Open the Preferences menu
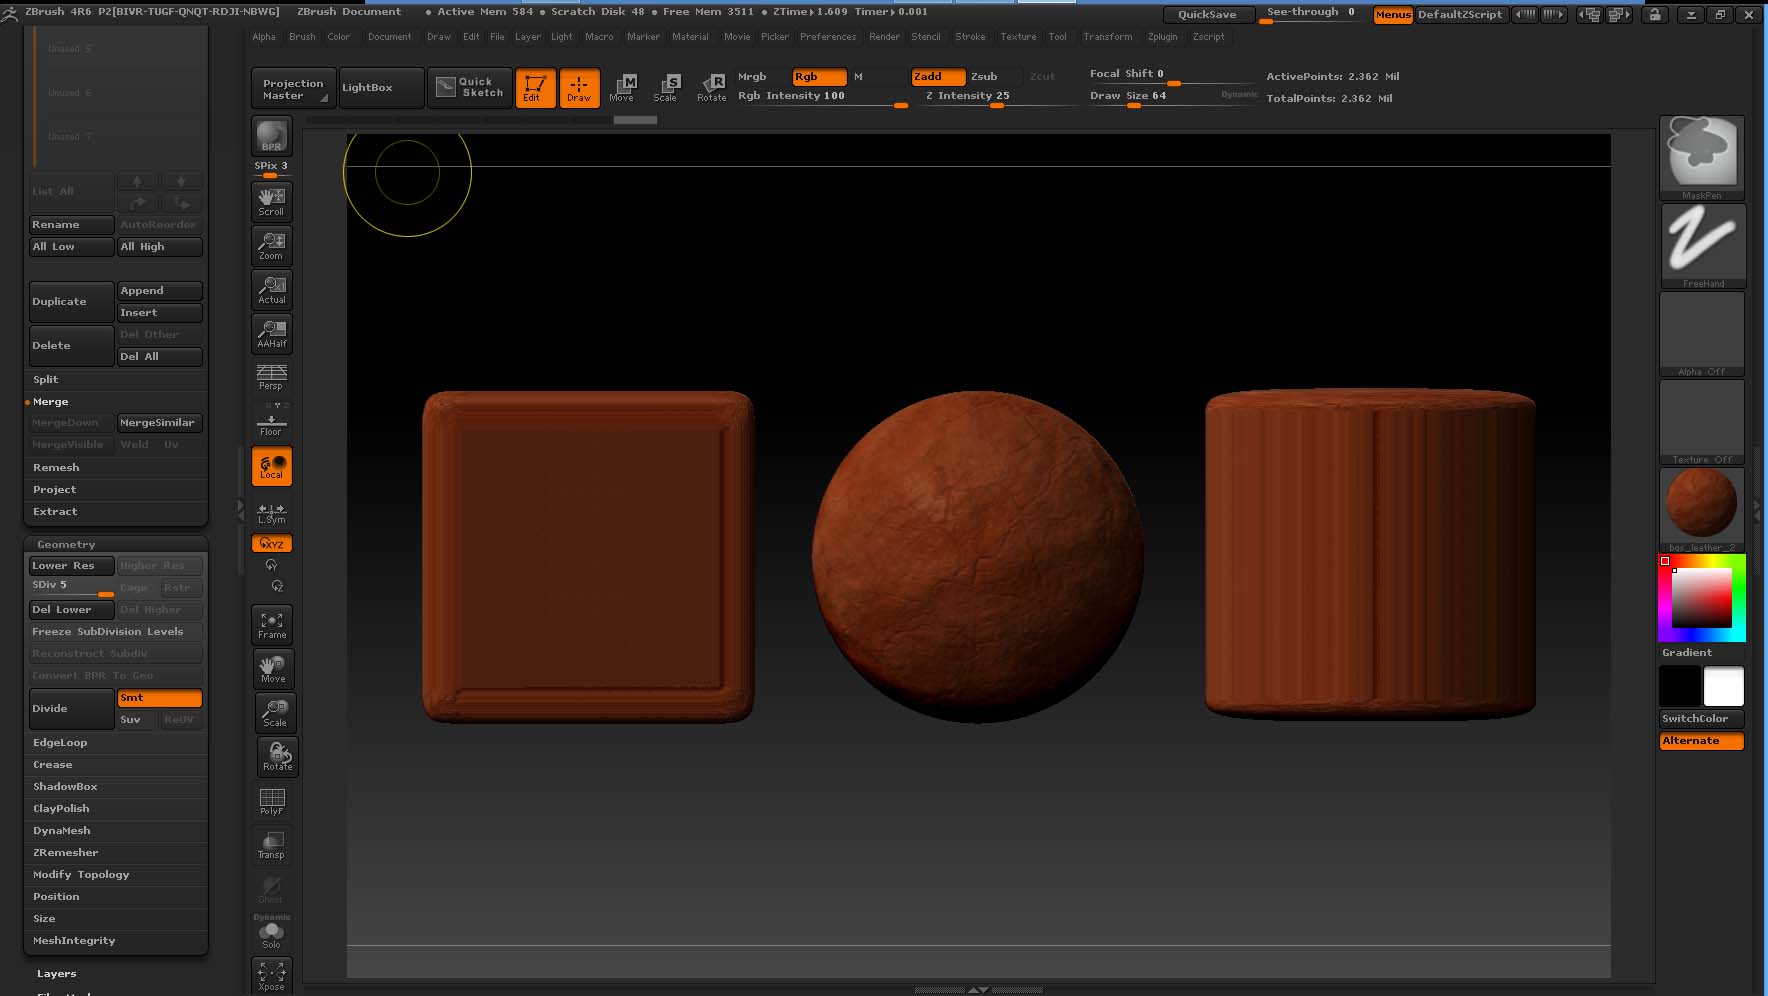 pos(828,37)
